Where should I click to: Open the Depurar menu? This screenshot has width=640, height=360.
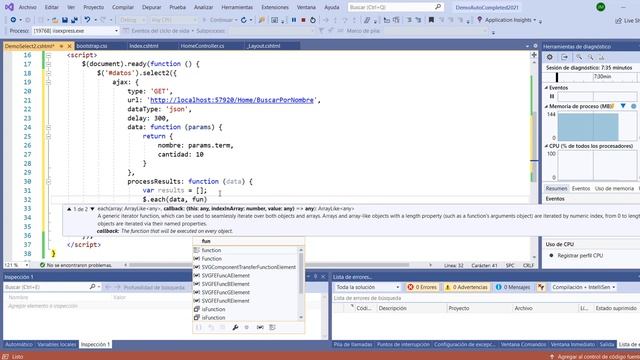[151, 7]
